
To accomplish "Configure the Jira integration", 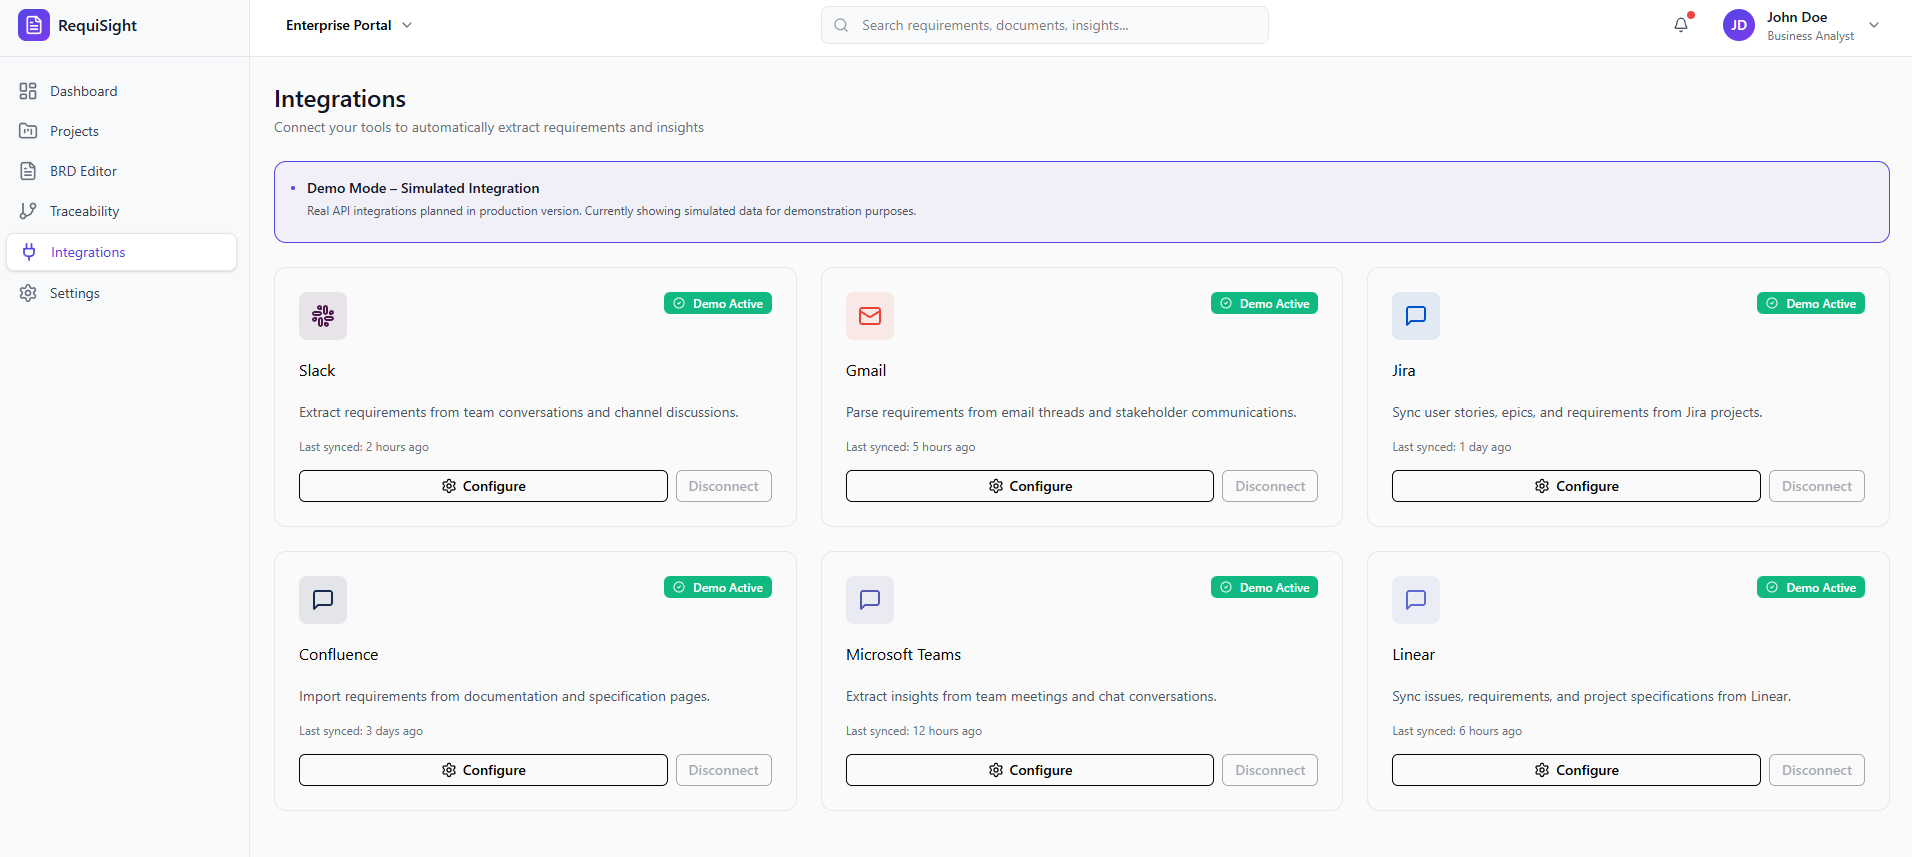I will click(x=1576, y=486).
